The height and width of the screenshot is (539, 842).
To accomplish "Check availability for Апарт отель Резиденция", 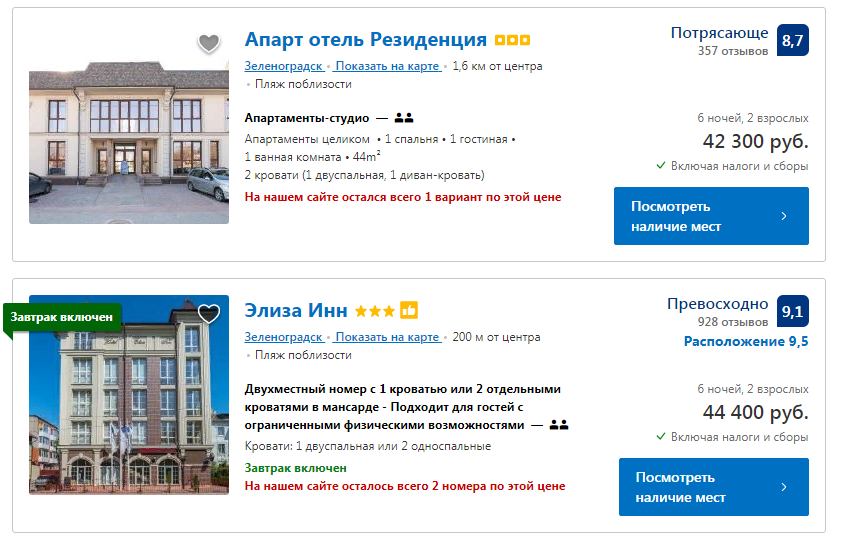I will coord(712,216).
